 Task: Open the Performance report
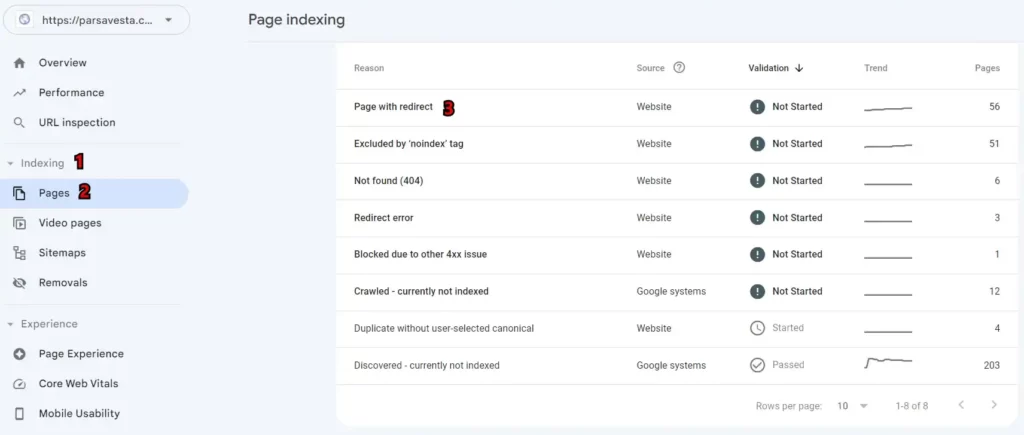[x=71, y=93]
